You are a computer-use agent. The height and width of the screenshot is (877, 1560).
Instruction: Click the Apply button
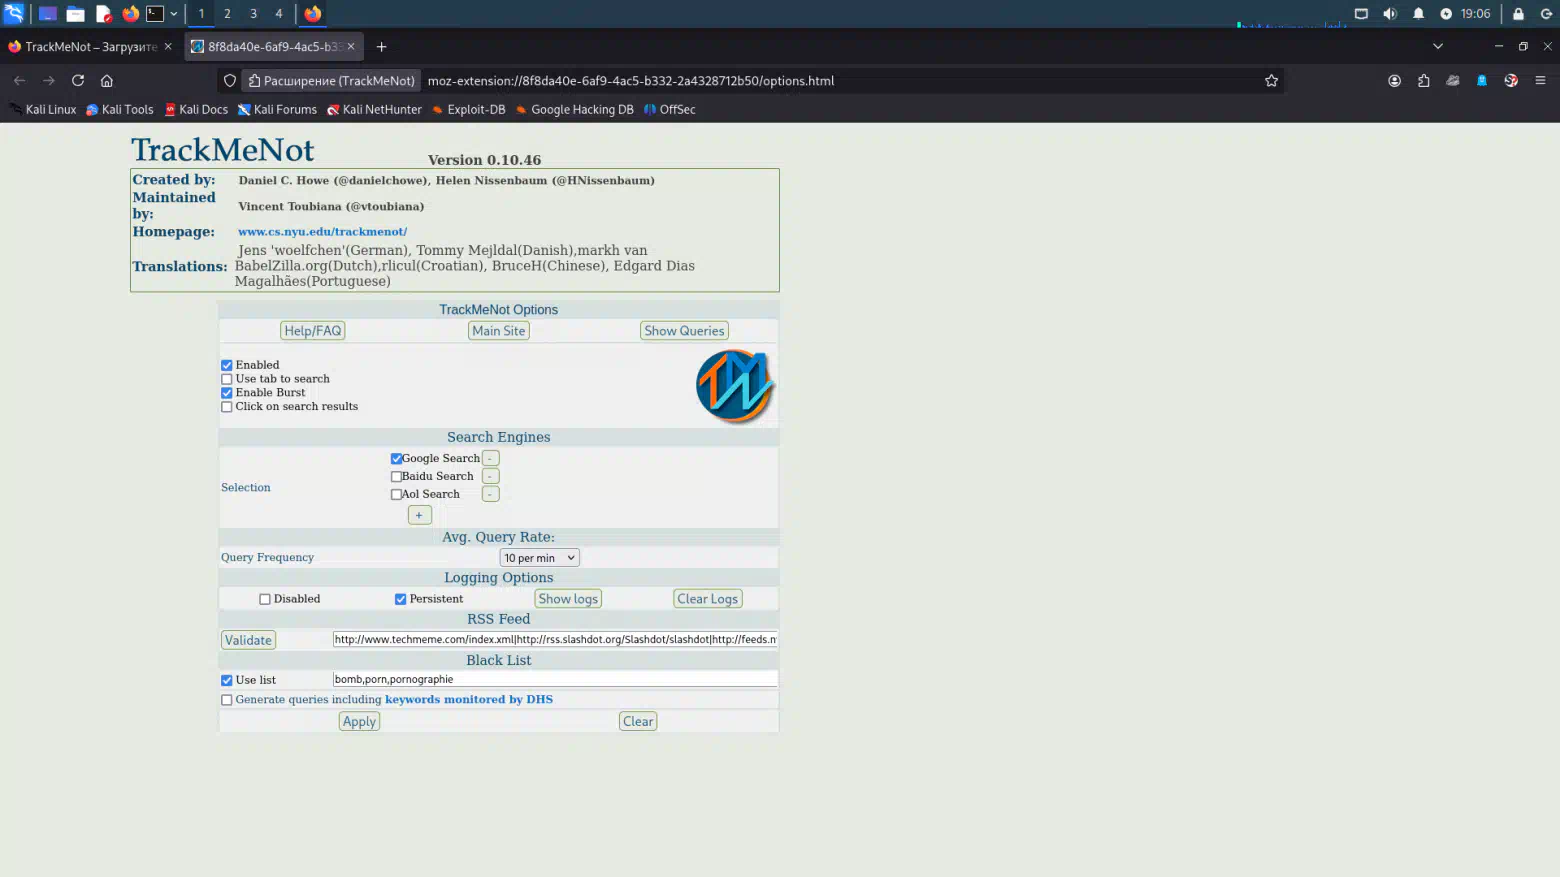pos(359,722)
